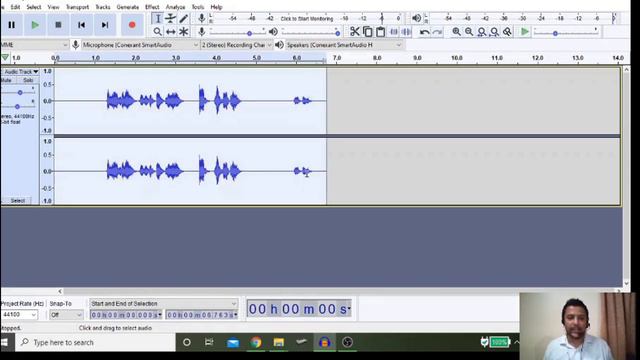Open the Generate menu
The height and width of the screenshot is (360, 640).
point(127,7)
